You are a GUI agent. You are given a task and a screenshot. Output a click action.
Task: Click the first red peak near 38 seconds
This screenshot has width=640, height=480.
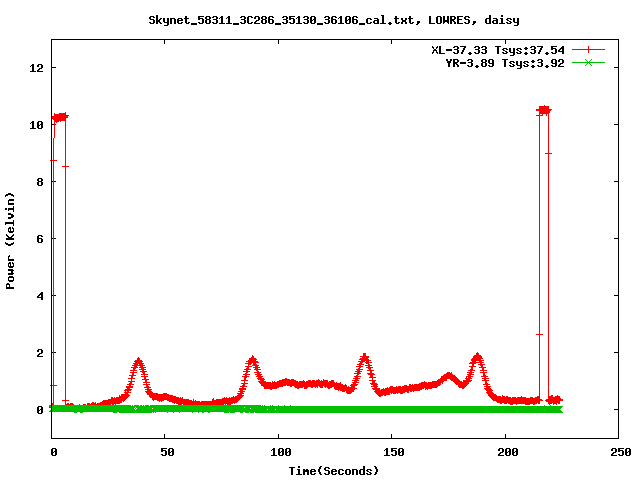138,362
